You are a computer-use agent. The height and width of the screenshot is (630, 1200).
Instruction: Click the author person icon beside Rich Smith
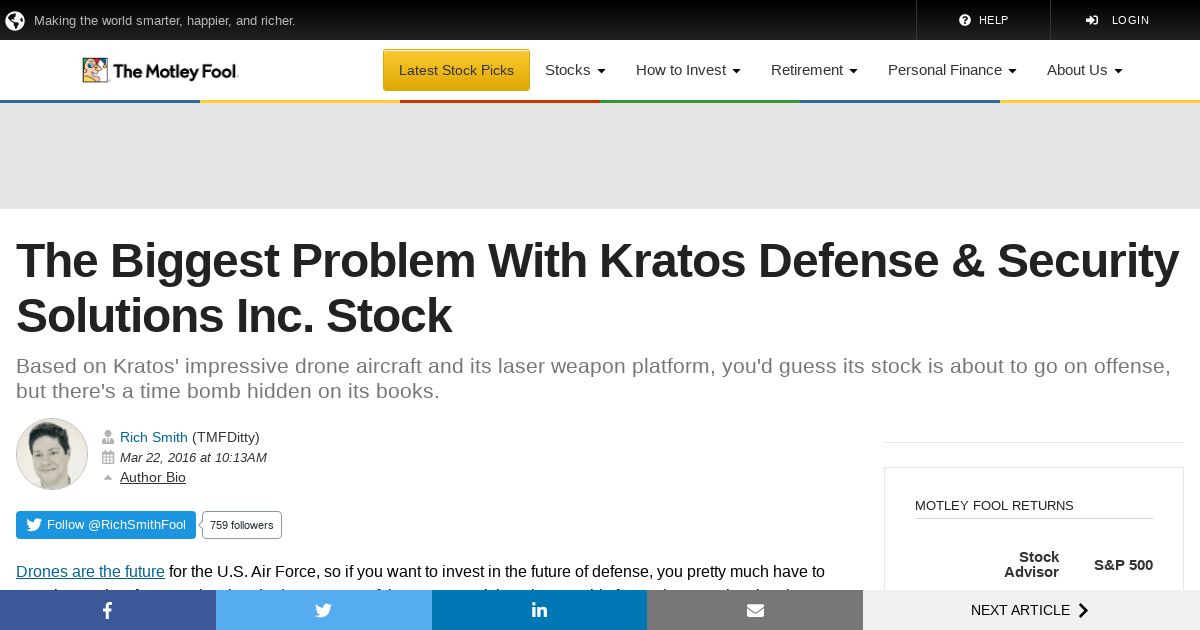click(x=108, y=437)
